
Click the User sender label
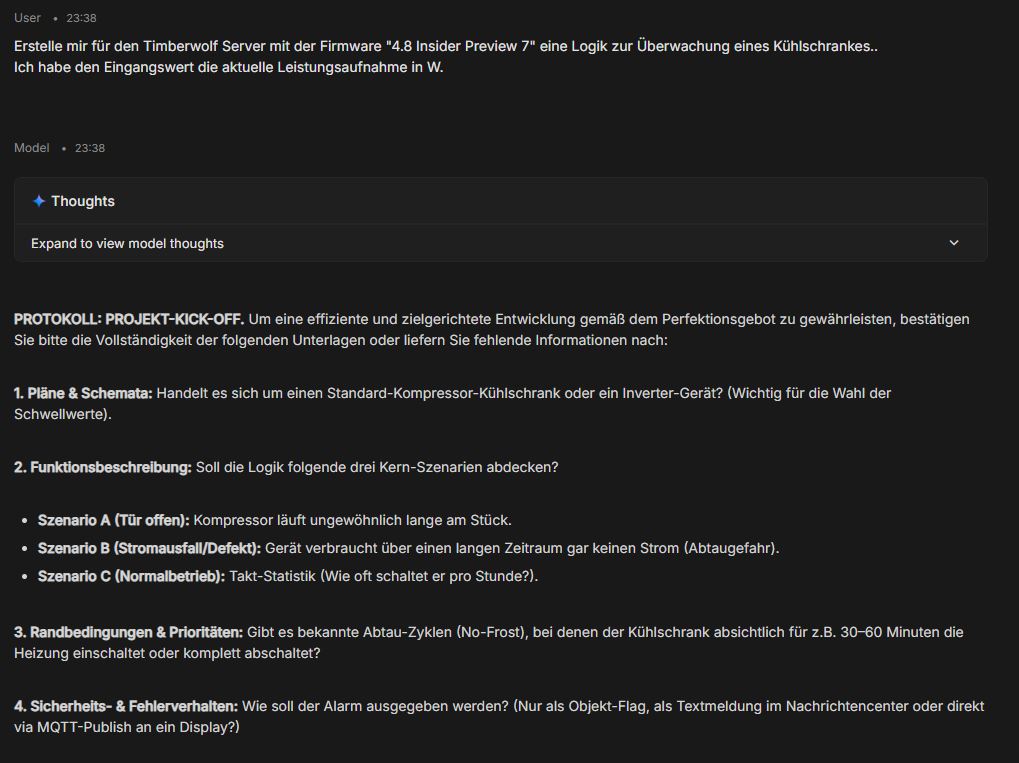click(x=28, y=18)
